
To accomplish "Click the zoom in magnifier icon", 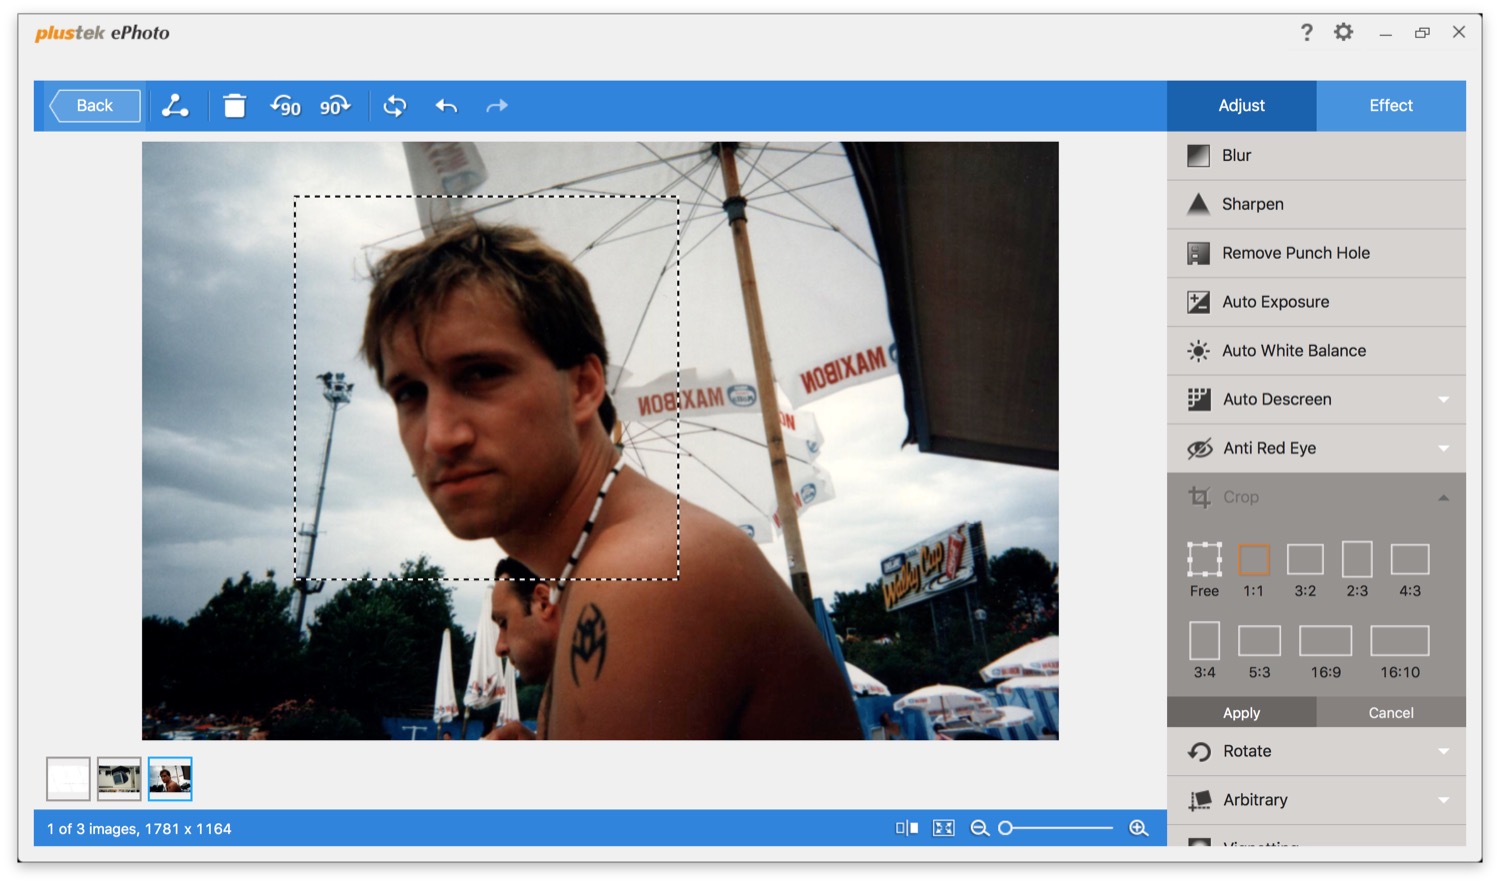I will pyautogui.click(x=1138, y=828).
